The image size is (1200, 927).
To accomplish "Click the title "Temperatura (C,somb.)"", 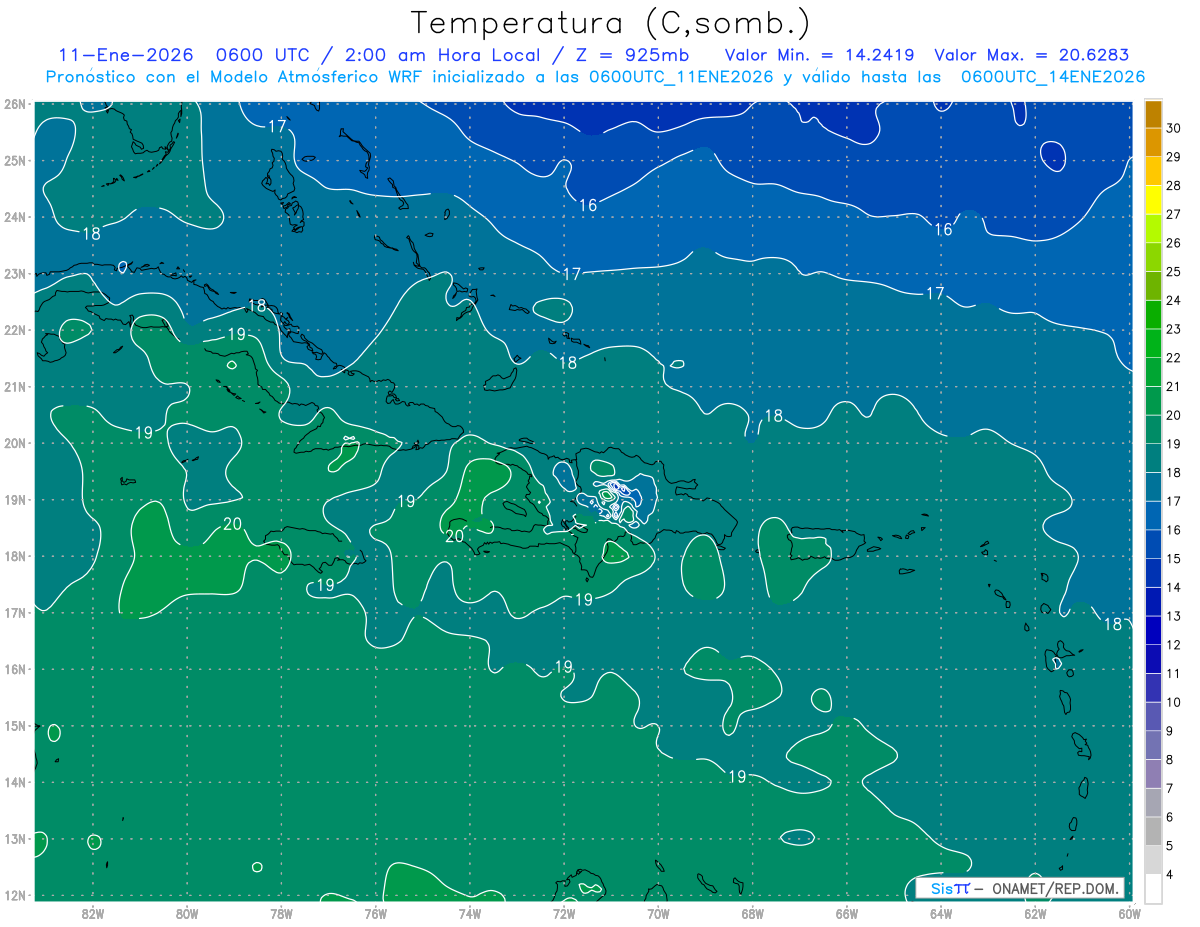I will [611, 23].
